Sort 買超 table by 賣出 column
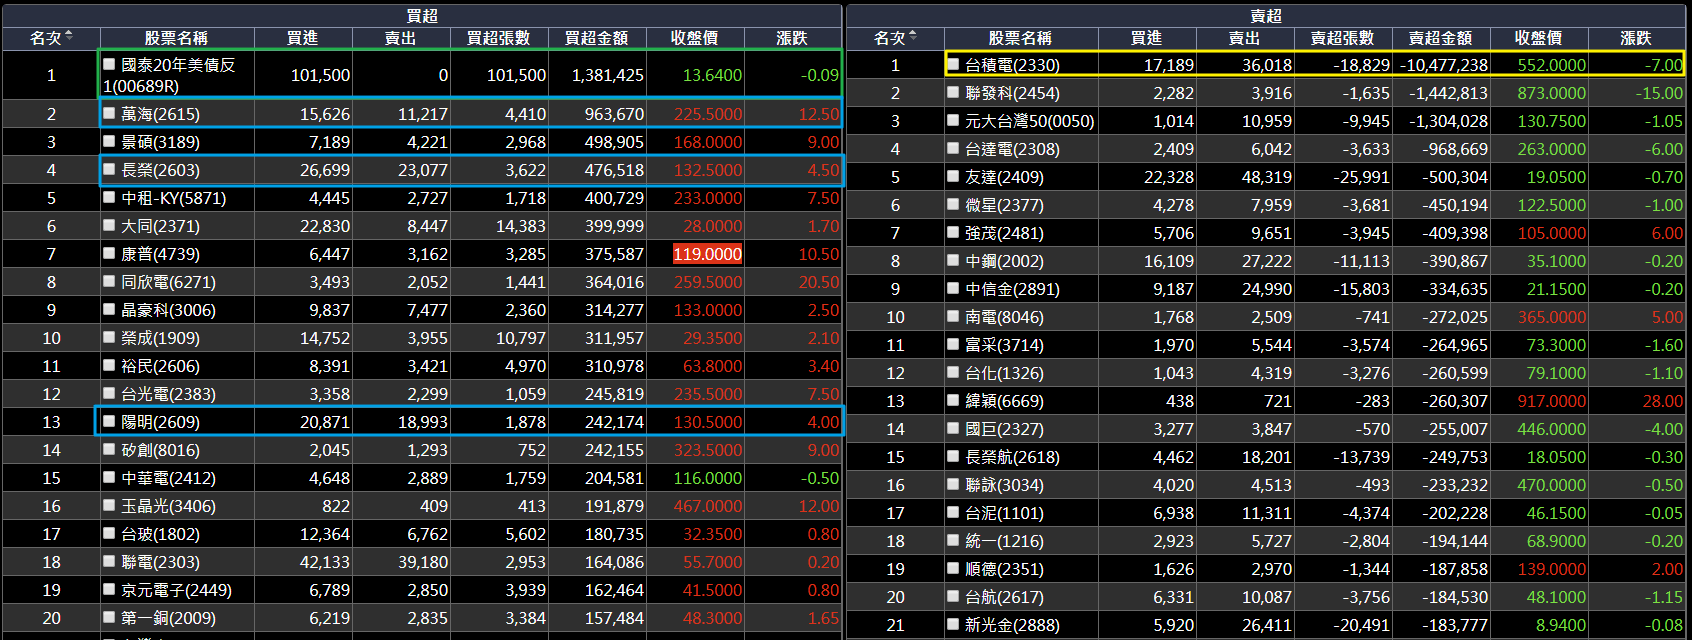Image resolution: width=1692 pixels, height=640 pixels. [x=400, y=38]
